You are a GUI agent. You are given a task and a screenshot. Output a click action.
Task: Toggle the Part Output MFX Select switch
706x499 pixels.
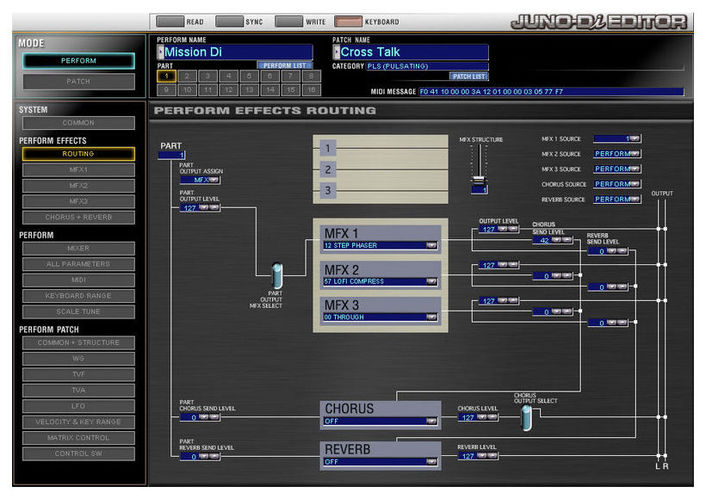[x=277, y=276]
